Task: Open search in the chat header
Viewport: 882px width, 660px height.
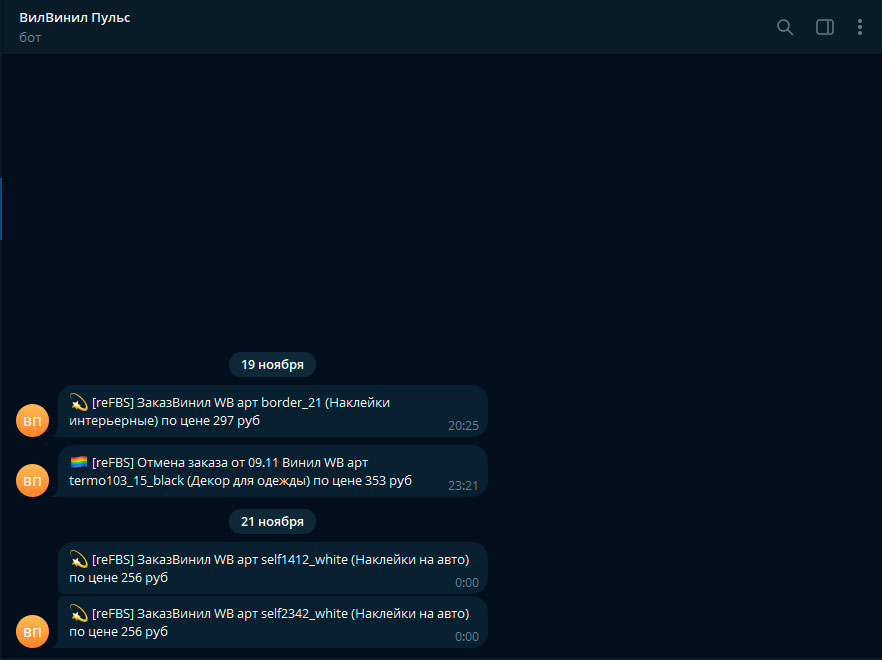Action: [x=785, y=27]
